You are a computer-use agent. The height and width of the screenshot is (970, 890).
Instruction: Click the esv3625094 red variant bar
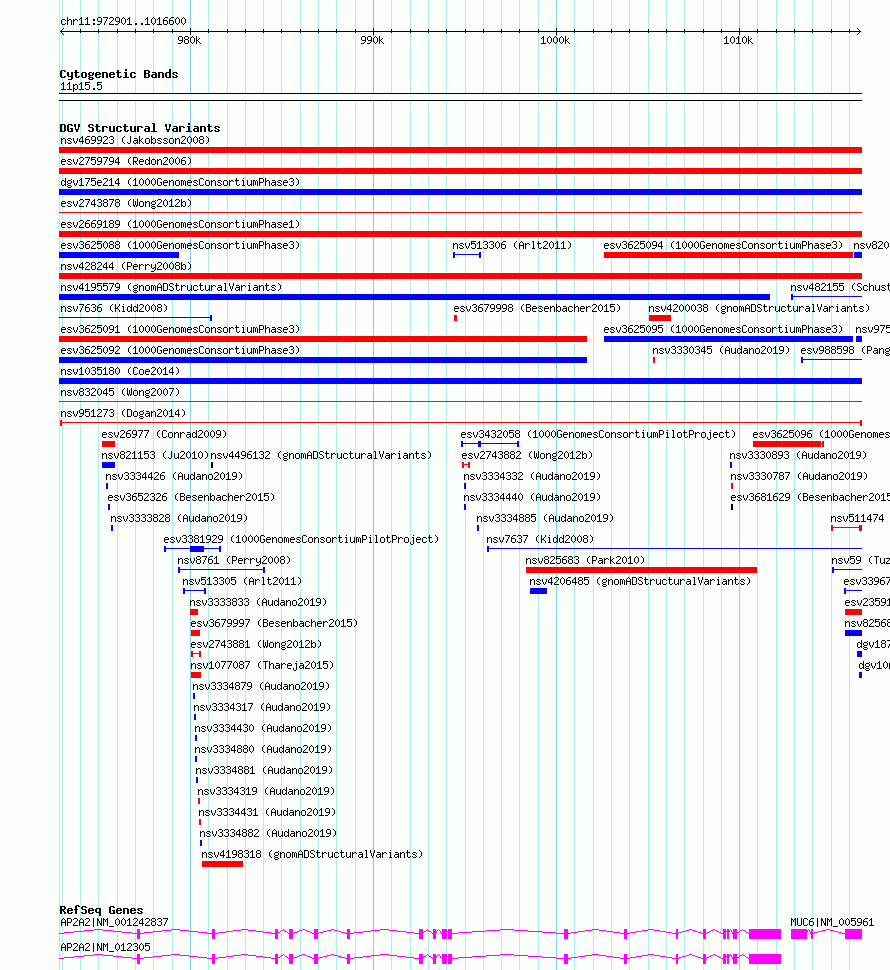tap(728, 255)
